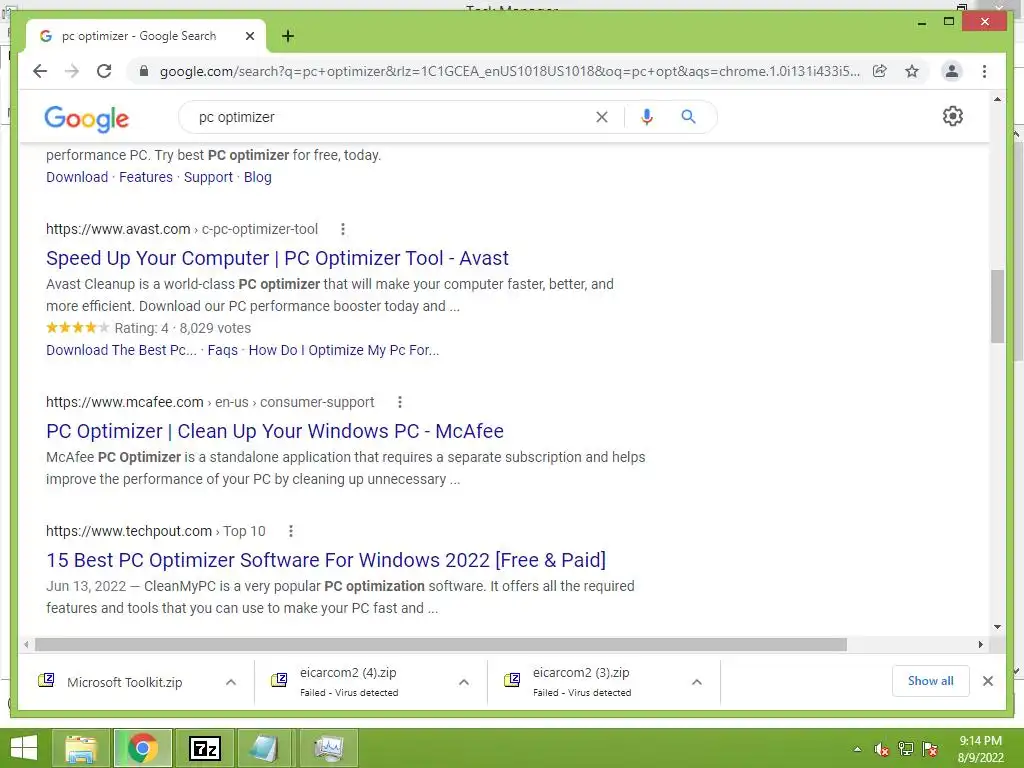Bookmark this page with the star icon
The image size is (1024, 768).
pos(912,71)
